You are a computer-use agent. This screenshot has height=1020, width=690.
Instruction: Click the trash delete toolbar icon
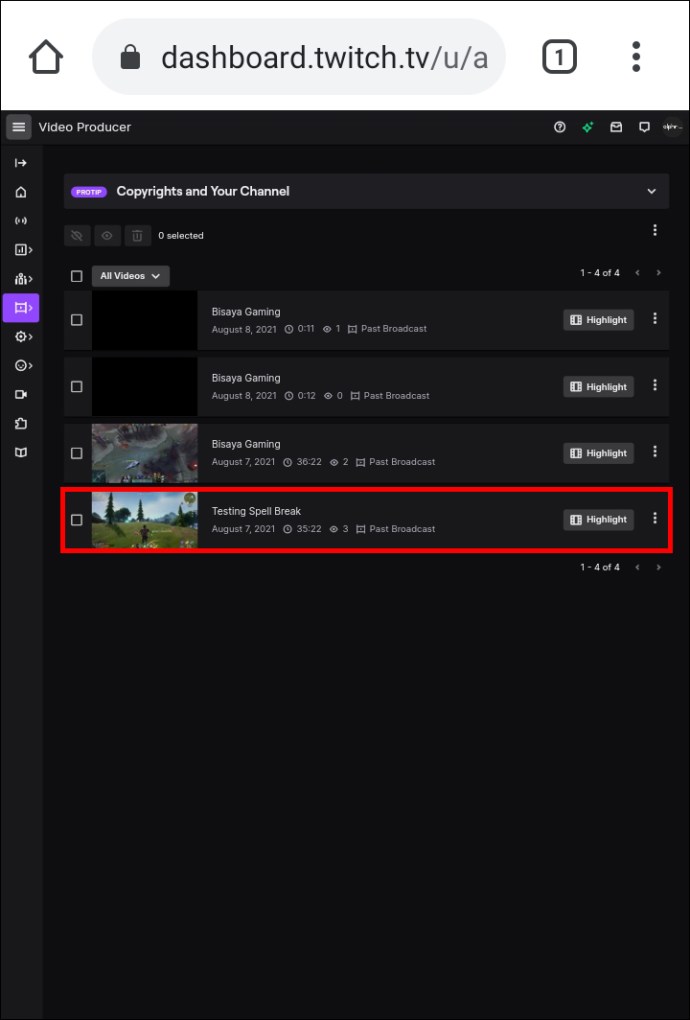[x=137, y=235]
